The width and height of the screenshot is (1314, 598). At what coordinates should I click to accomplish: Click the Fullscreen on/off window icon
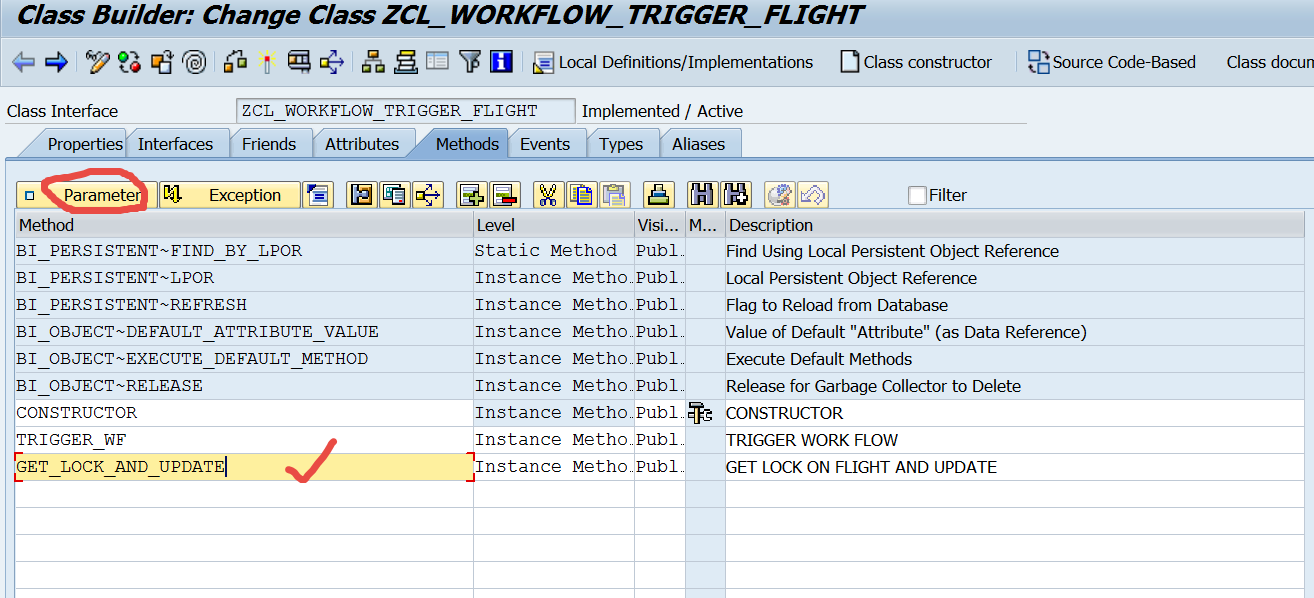437,62
